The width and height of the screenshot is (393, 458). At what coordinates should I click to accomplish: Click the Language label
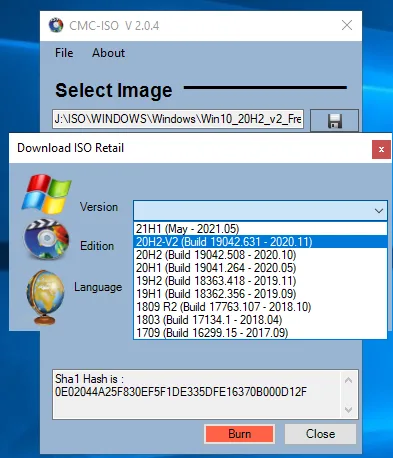[98, 287]
